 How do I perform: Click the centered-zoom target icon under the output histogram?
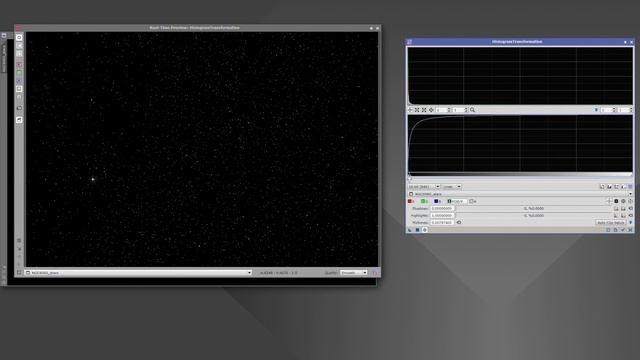coord(431,110)
